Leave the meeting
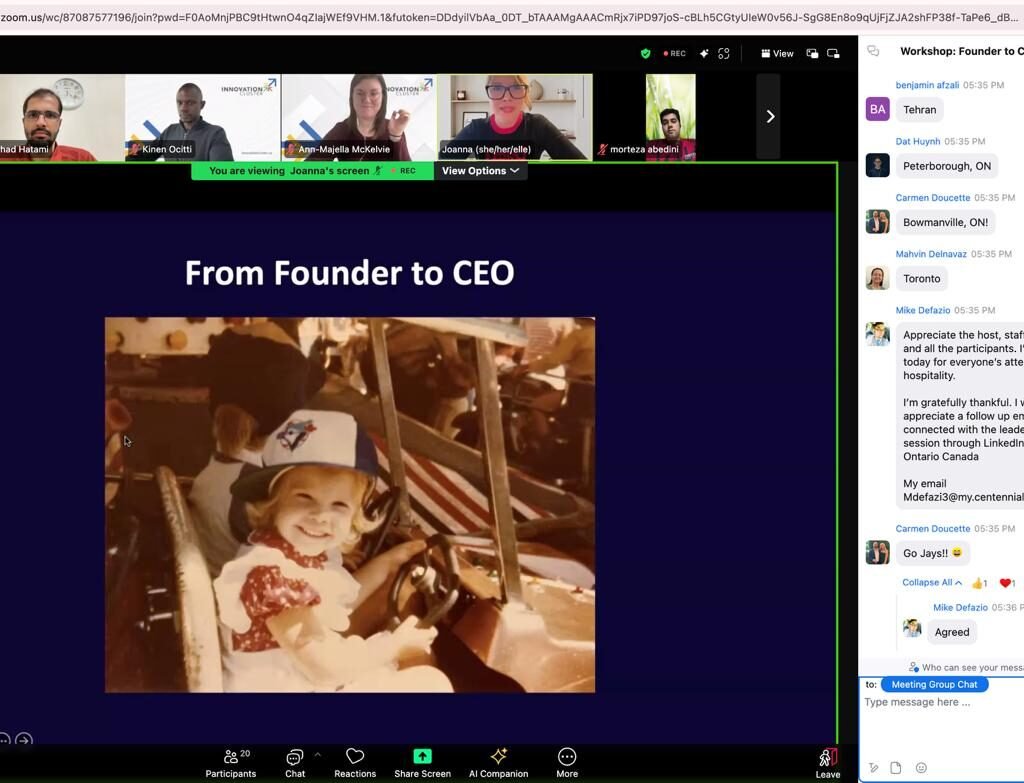Viewport: 1024px width, 783px height. pos(827,762)
